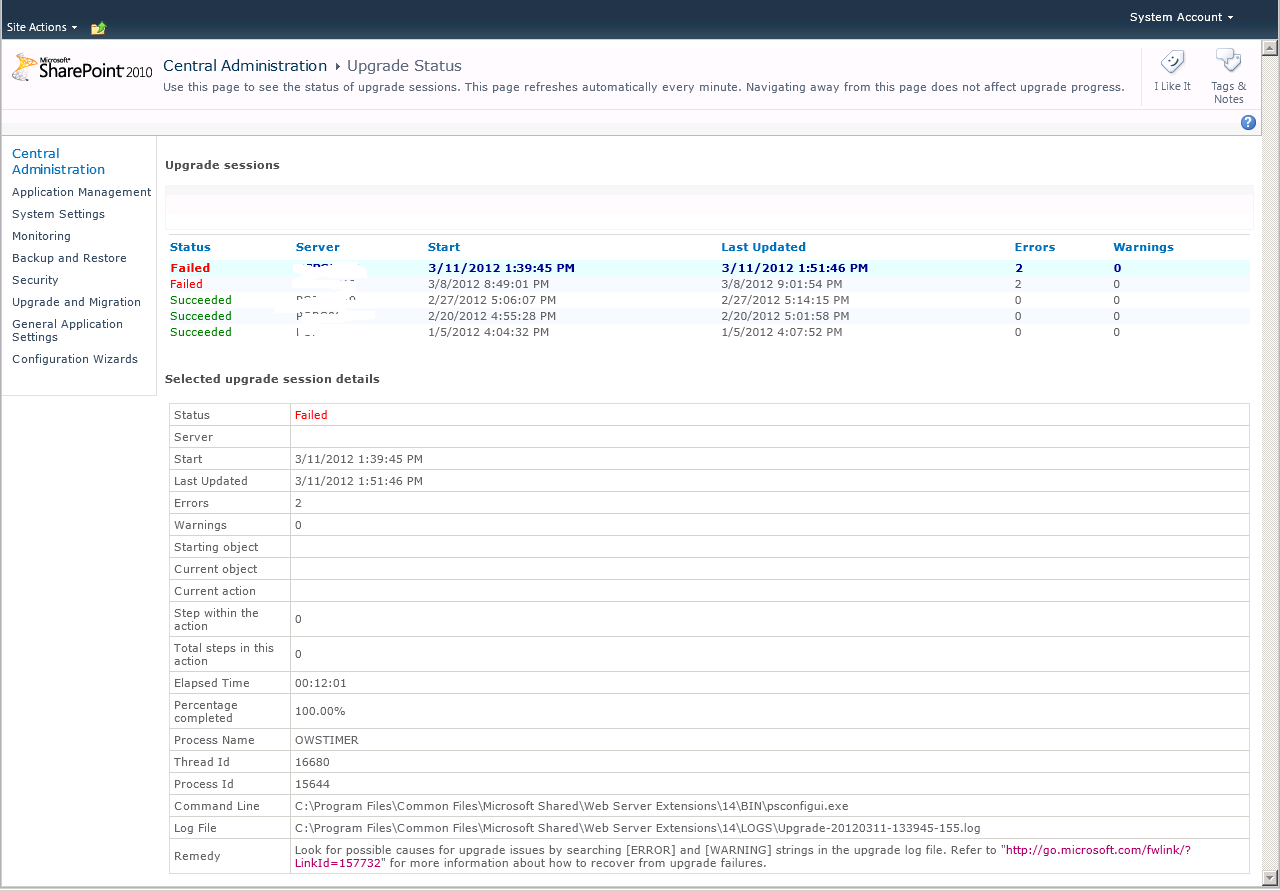The width and height of the screenshot is (1280, 892).
Task: Go to Monitoring in the sidebar
Action: point(41,236)
